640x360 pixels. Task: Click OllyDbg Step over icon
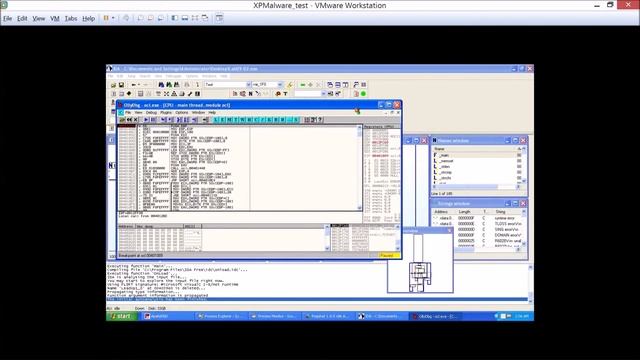pyautogui.click(x=170, y=120)
